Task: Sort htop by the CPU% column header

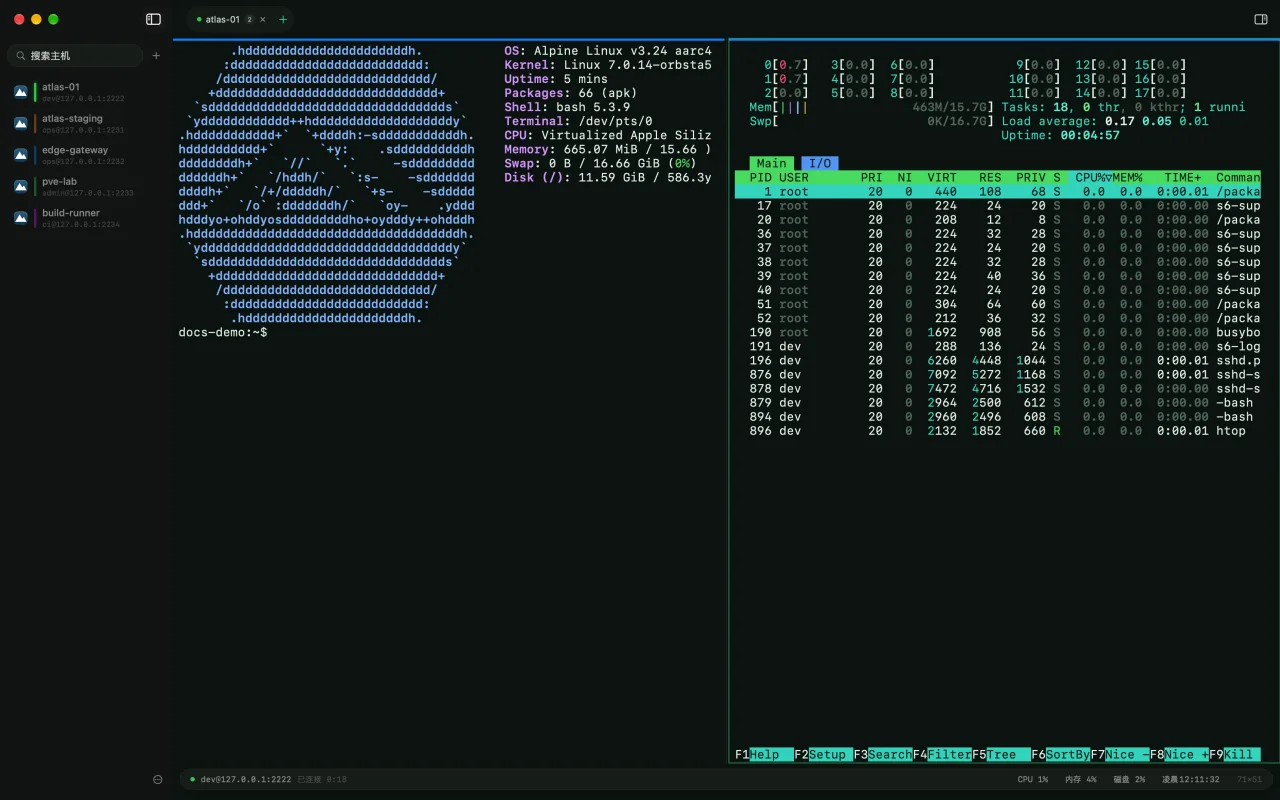Action: [1093, 177]
